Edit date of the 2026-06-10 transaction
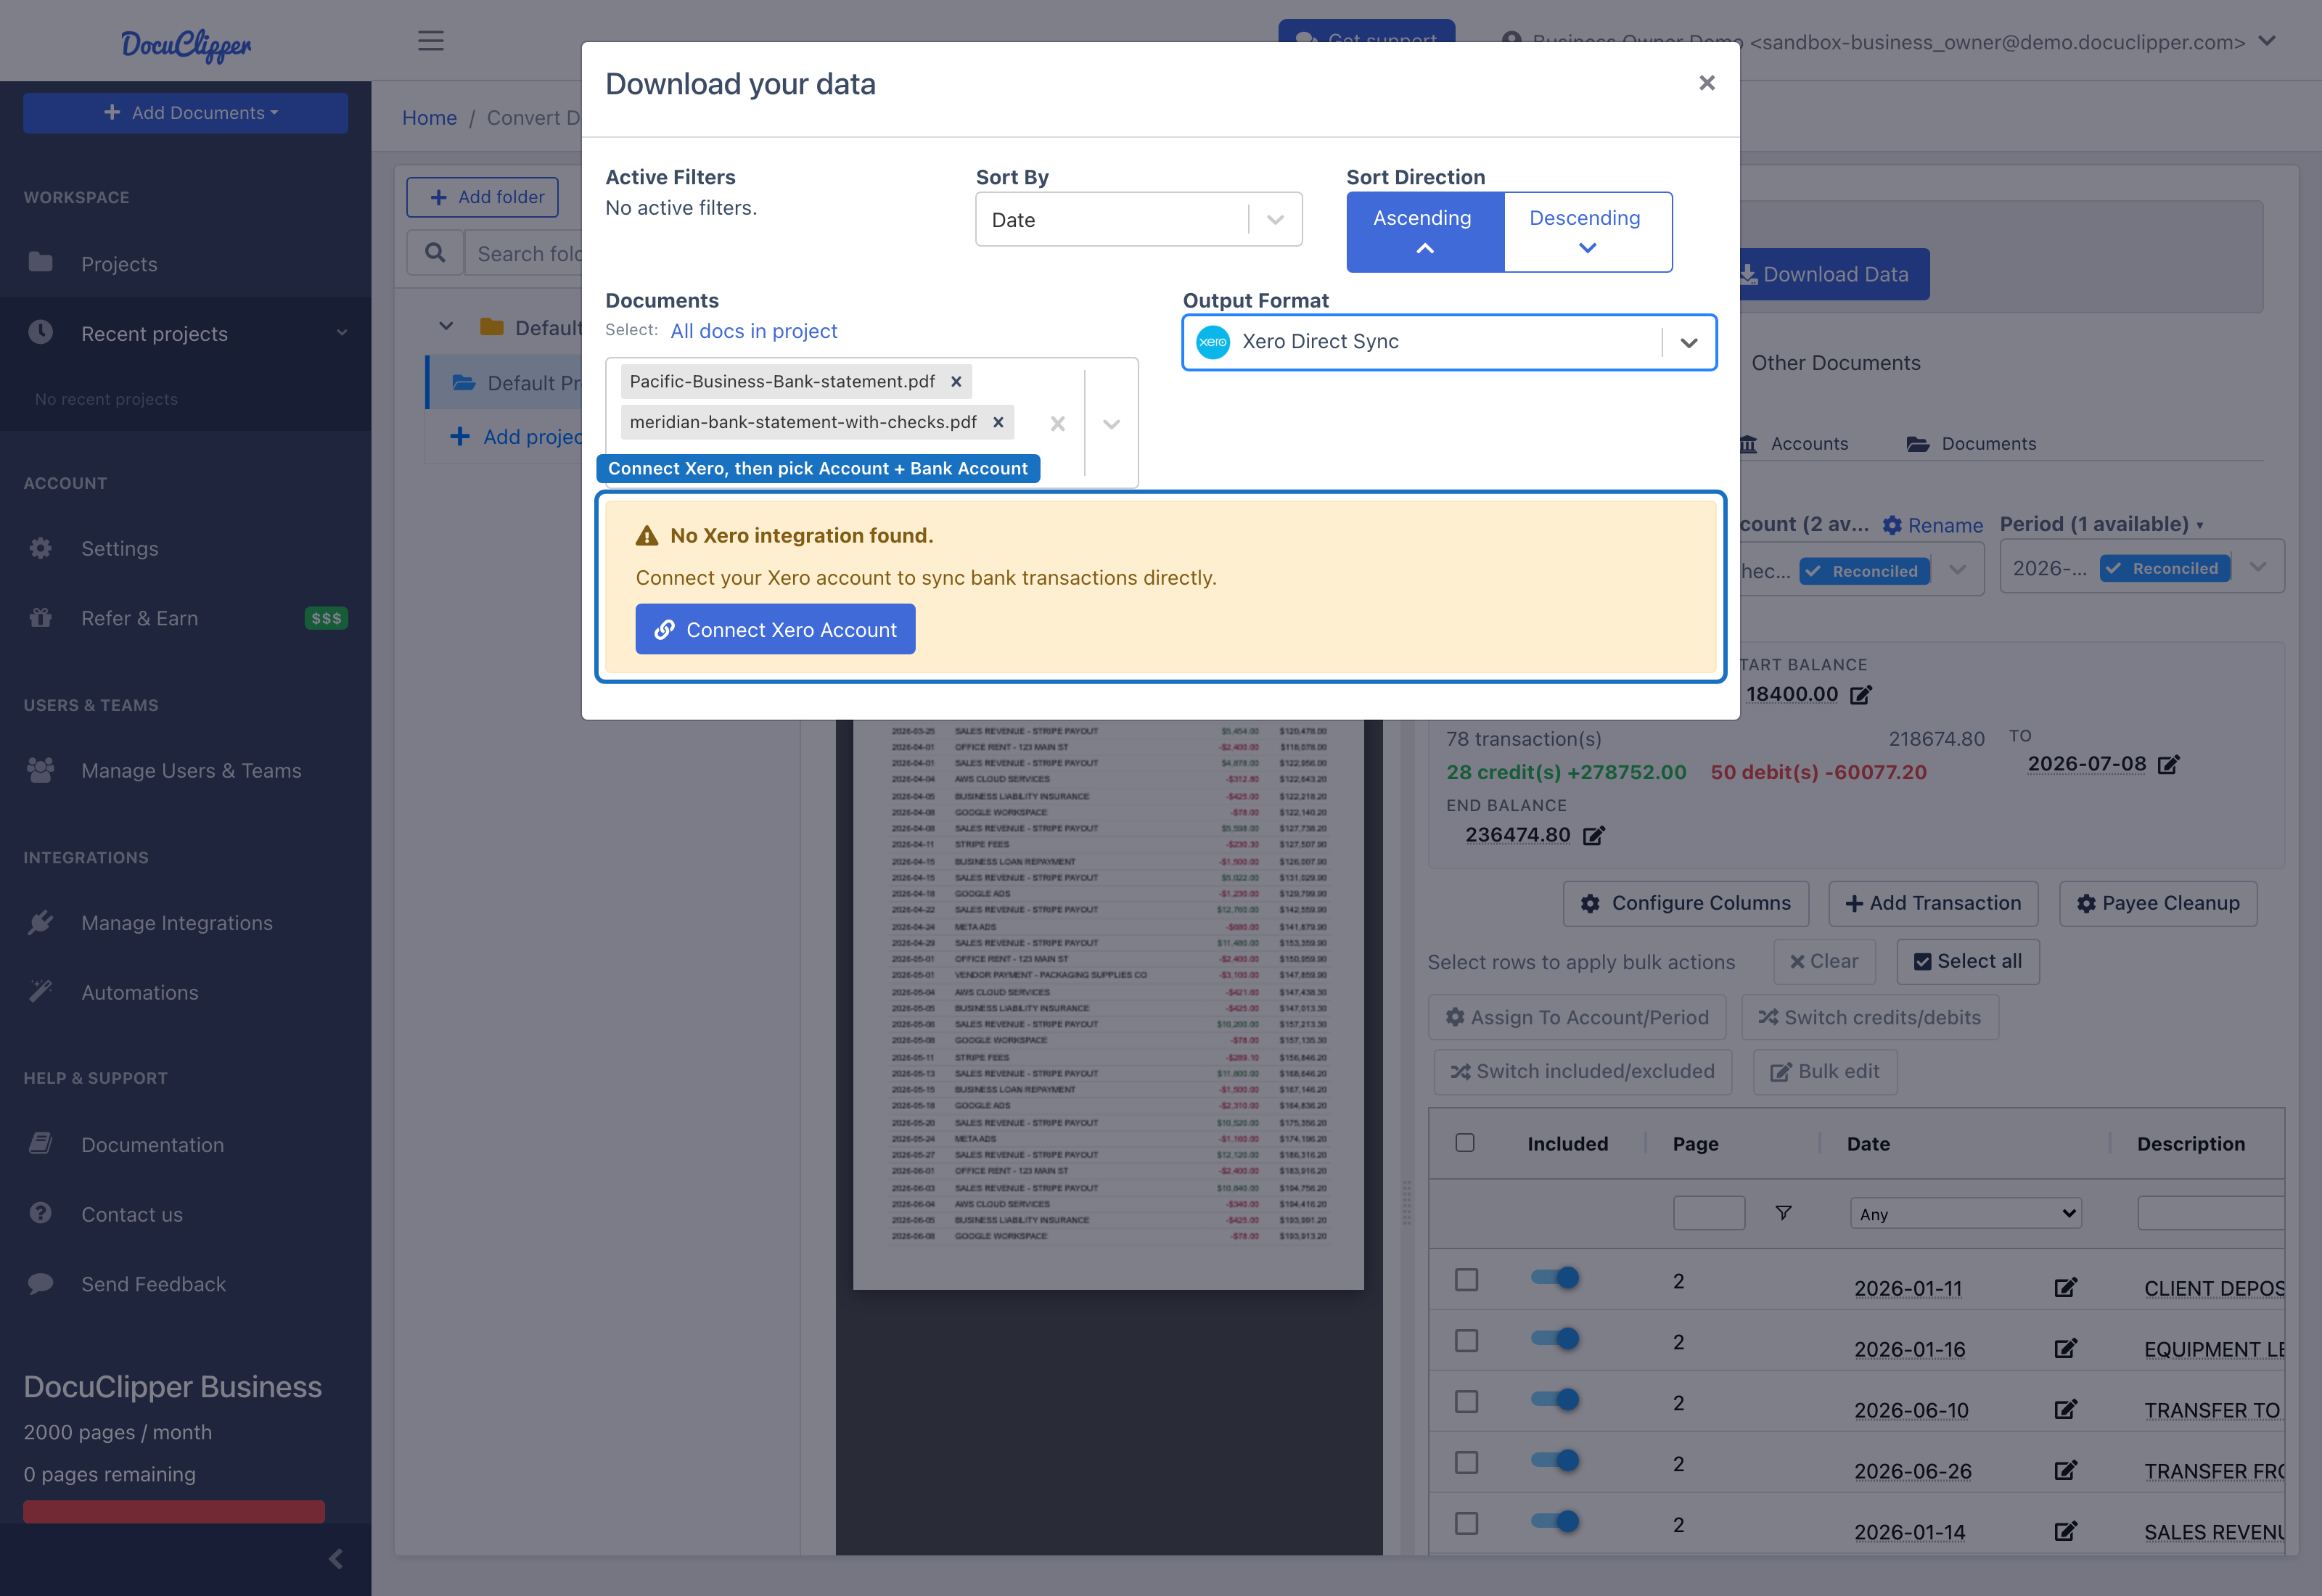This screenshot has width=2322, height=1596. coord(2065,1410)
